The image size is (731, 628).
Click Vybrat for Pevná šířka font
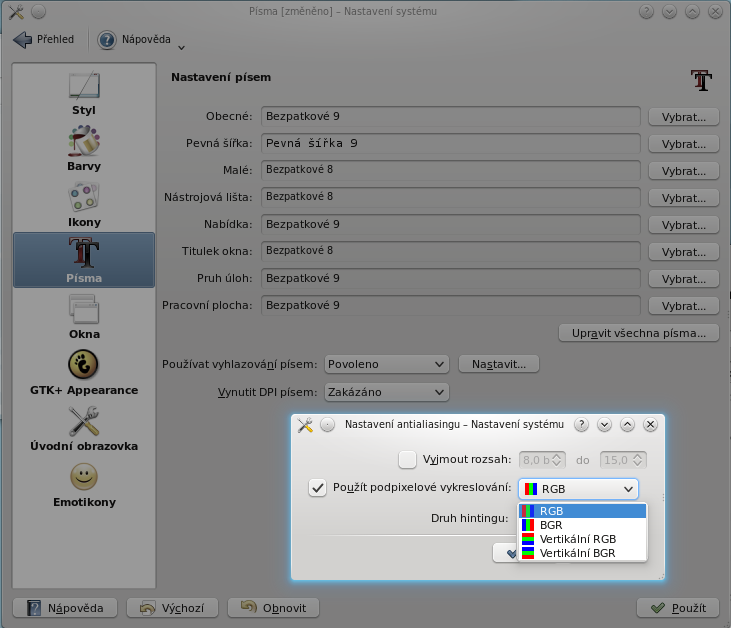(x=683, y=144)
